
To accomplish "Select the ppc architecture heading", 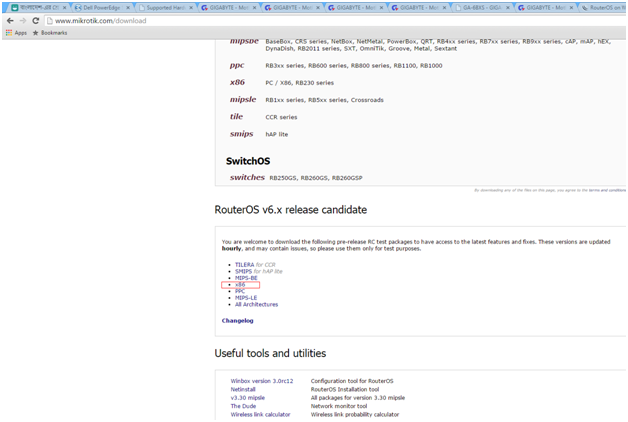I will [x=237, y=65].
